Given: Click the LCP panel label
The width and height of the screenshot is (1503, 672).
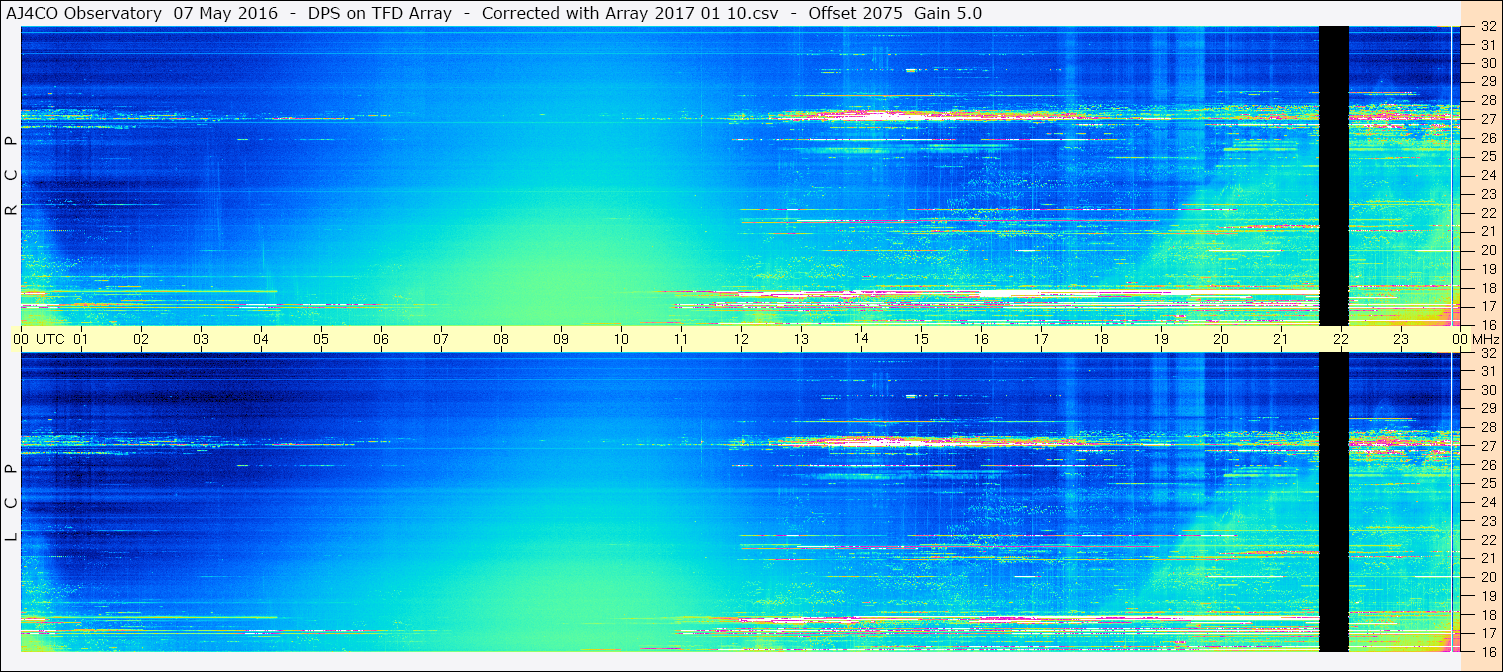Looking at the screenshot, I should (x=11, y=503).
